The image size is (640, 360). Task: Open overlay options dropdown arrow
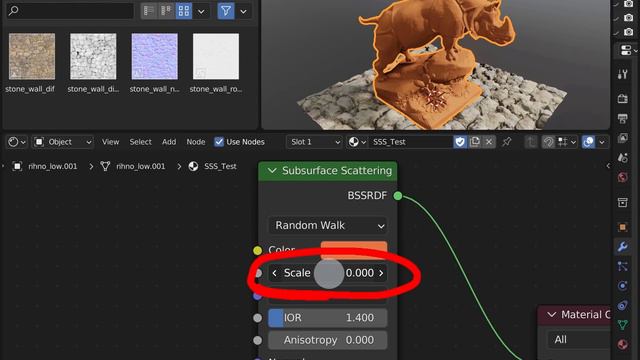click(x=602, y=142)
